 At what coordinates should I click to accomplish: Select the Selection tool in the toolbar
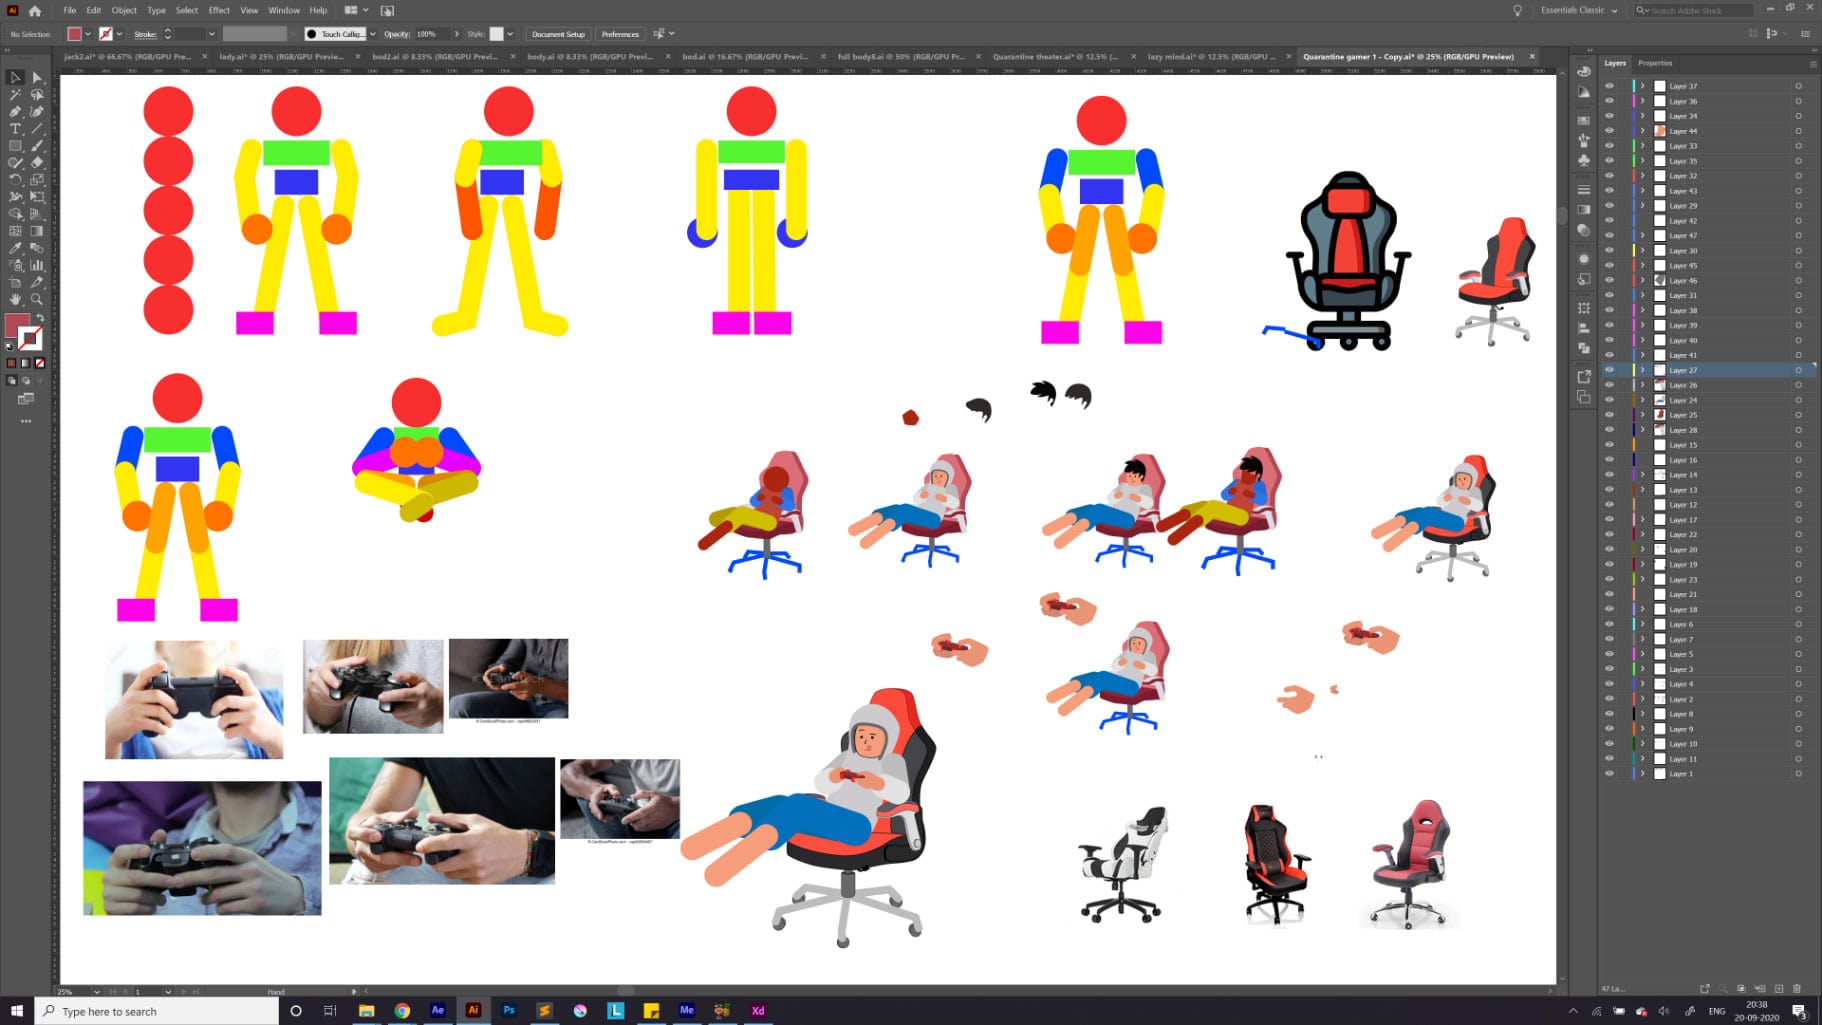pyautogui.click(x=15, y=79)
